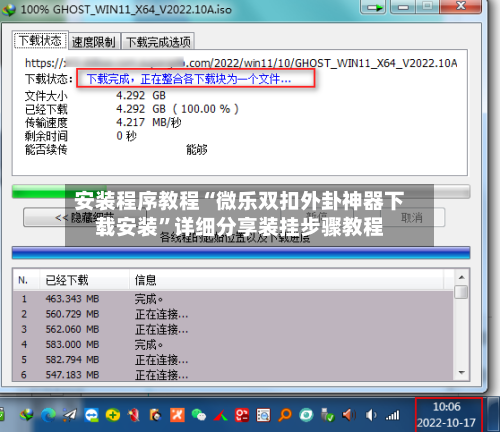Click the thread list scrollbar thumb
This screenshot has width=500, height=432.
[461, 292]
